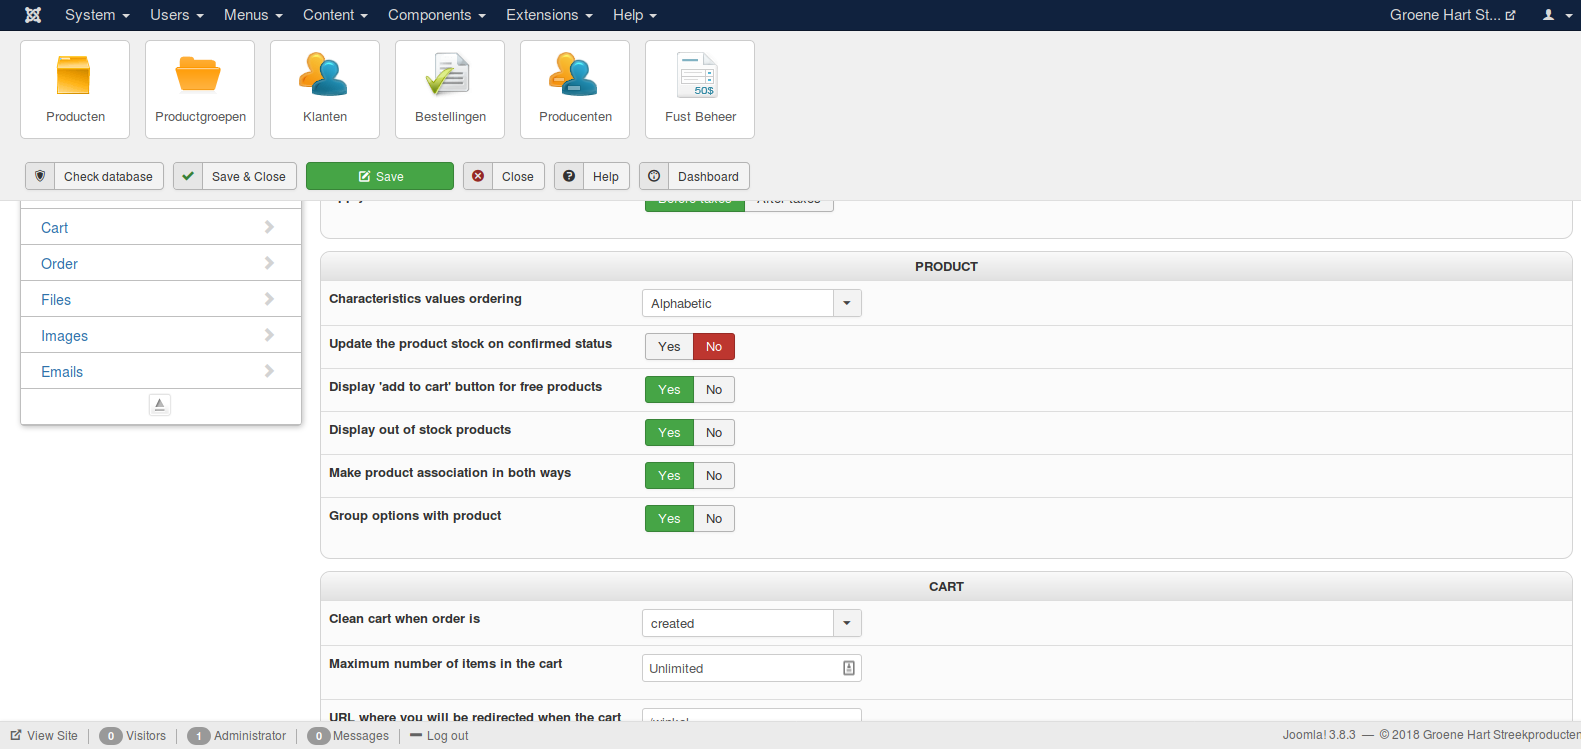
Task: Open Fust Beheer invoice icon
Action: (x=700, y=89)
